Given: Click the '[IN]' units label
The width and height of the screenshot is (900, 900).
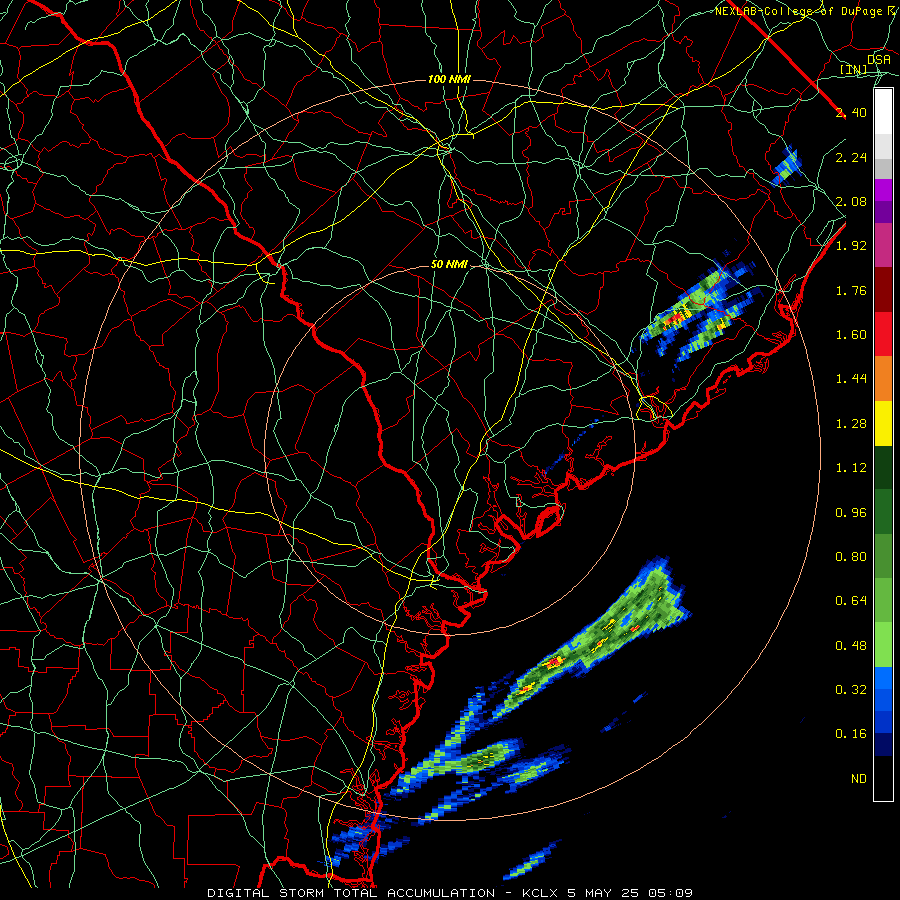Looking at the screenshot, I should pos(854,70).
